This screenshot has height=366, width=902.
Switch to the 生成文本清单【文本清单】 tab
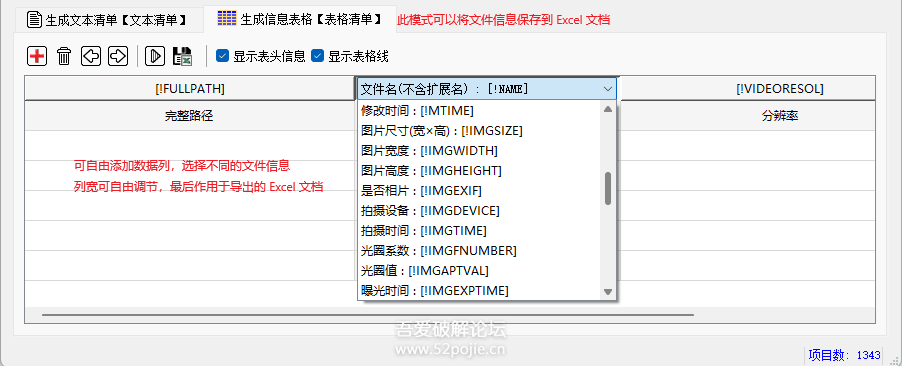pyautogui.click(x=108, y=20)
